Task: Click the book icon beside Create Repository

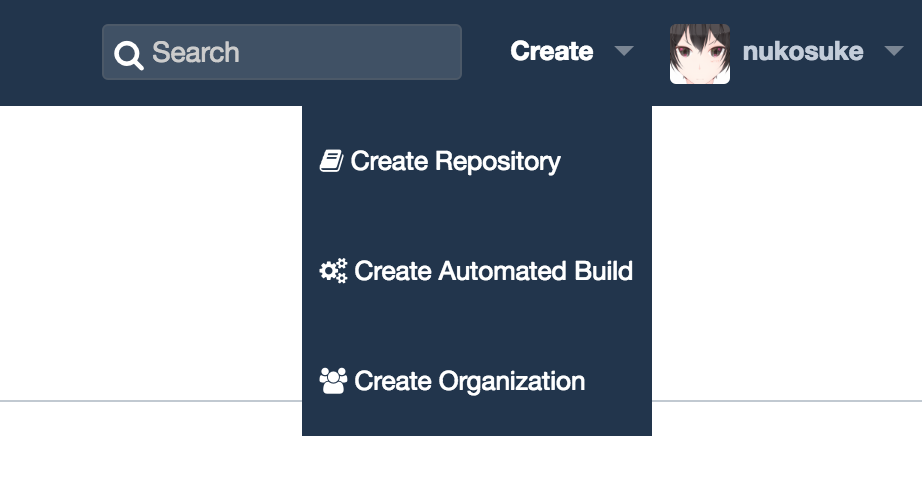Action: 332,160
